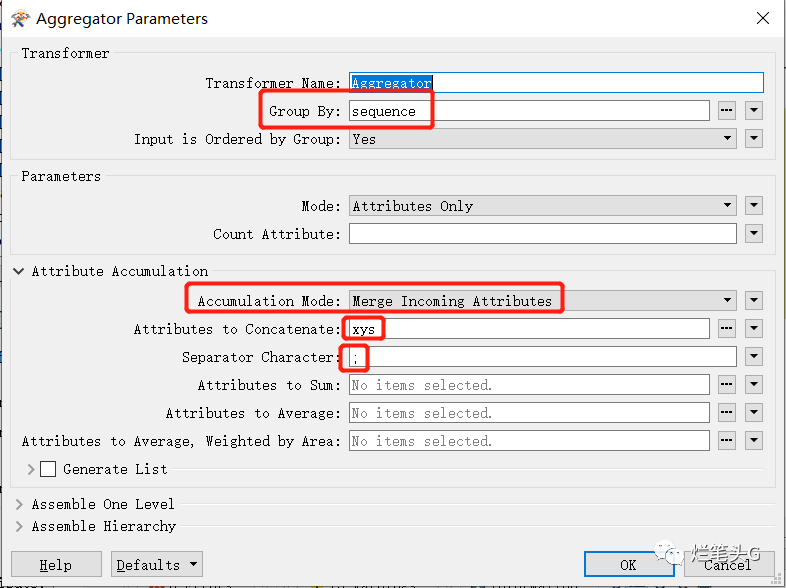
Task: Open arrow menu for Weighted by Area
Action: pos(754,441)
